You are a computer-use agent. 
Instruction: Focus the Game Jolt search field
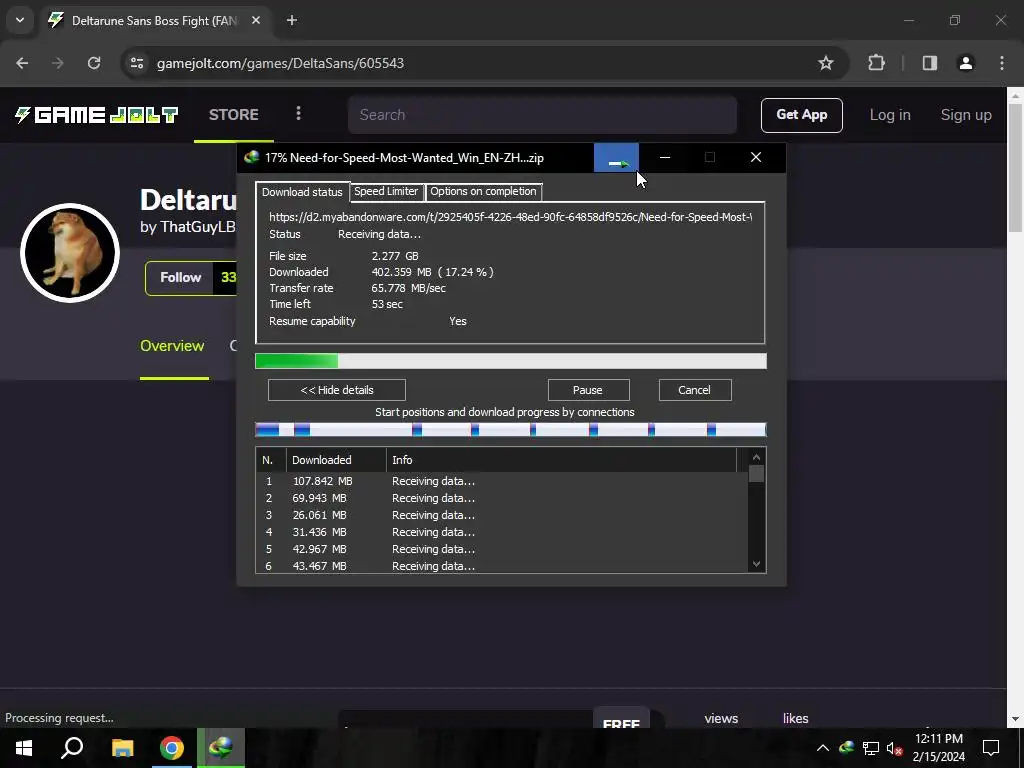click(542, 115)
